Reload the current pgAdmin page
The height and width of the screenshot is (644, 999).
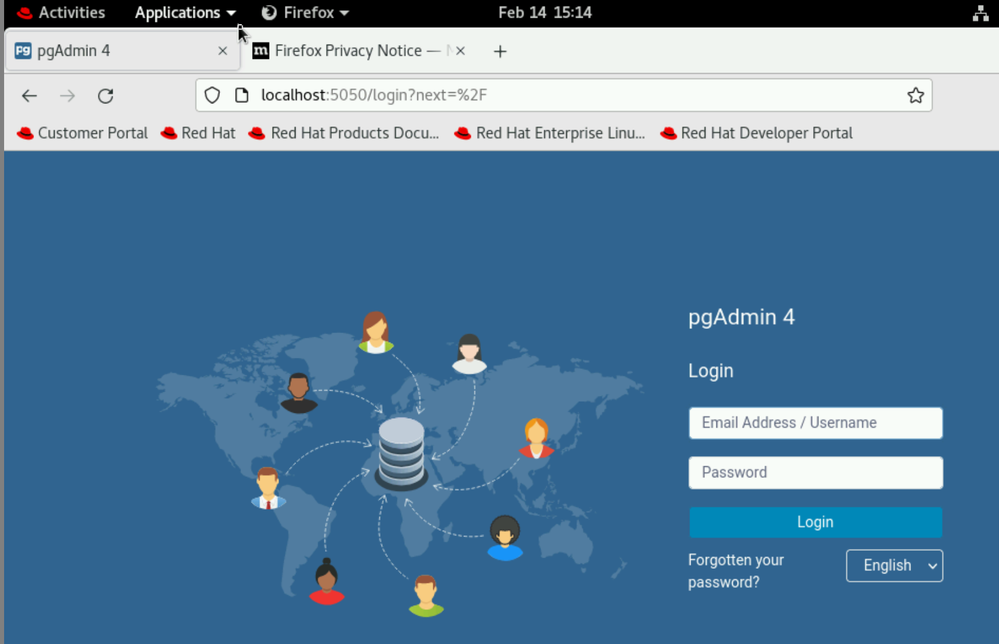coord(105,96)
